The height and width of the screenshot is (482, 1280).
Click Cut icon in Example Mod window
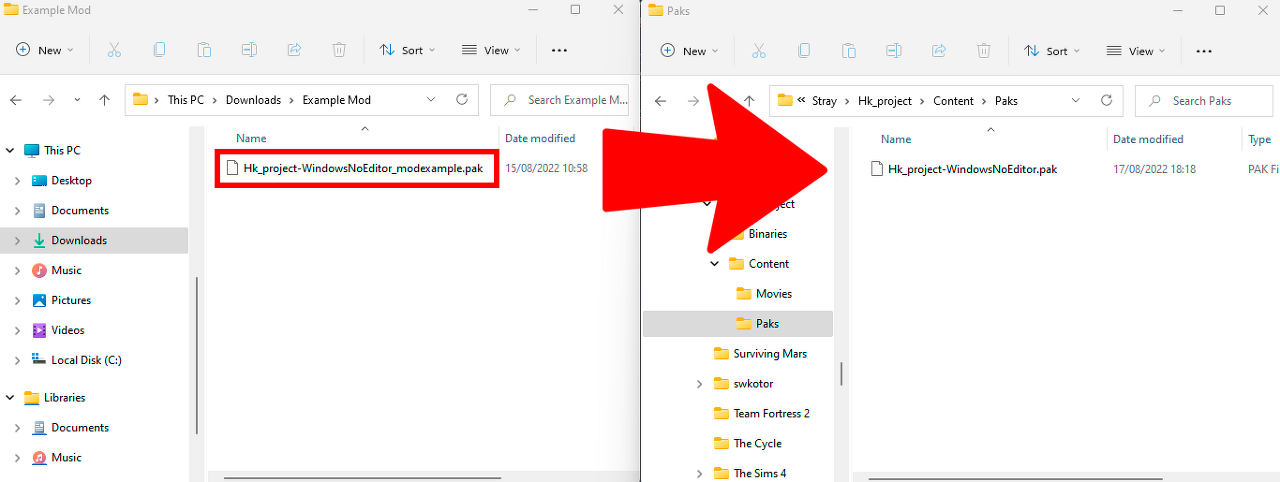[x=114, y=50]
